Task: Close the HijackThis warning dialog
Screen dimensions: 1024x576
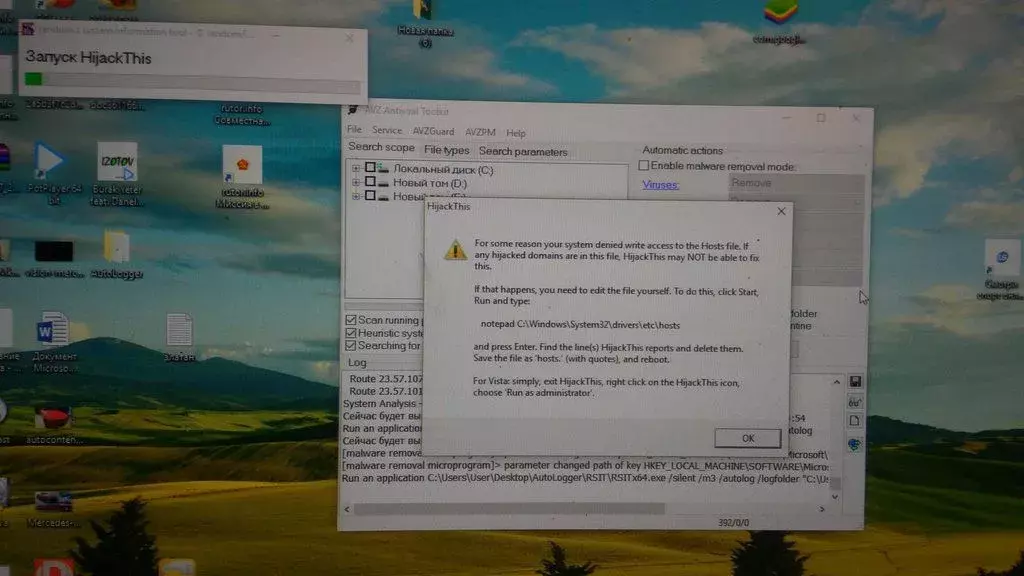Action: [781, 211]
